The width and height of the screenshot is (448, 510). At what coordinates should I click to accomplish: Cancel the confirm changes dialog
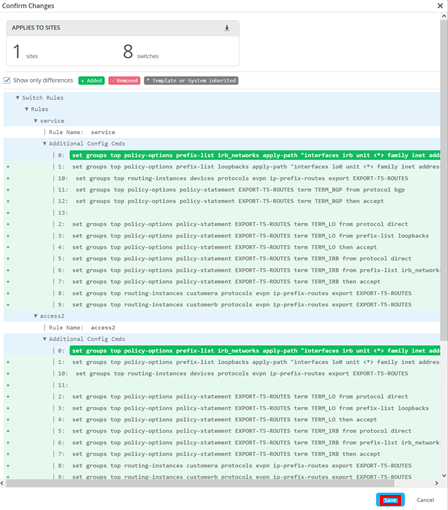(x=425, y=500)
